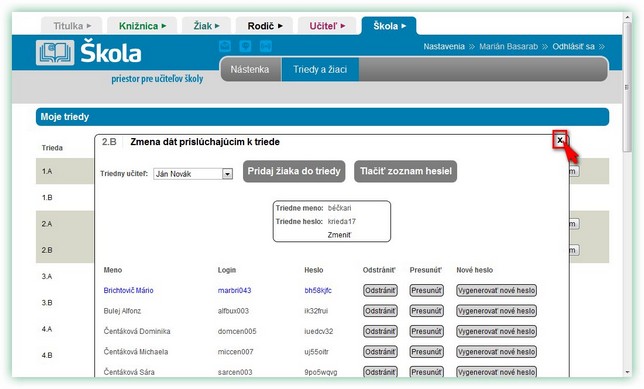
Task: Move Bulej Alfonz with Presunúť
Action: click(x=426, y=311)
